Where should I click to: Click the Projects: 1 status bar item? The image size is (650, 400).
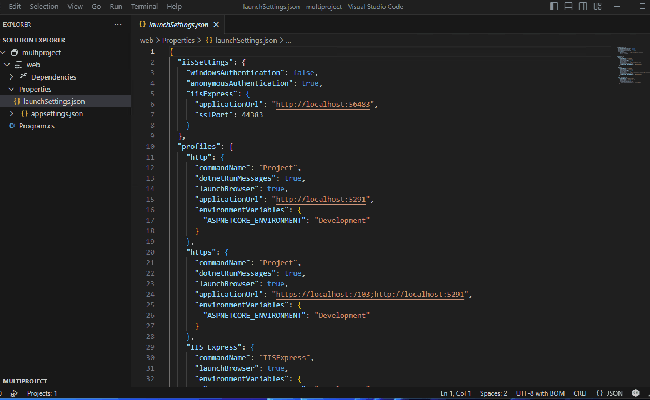(42, 393)
